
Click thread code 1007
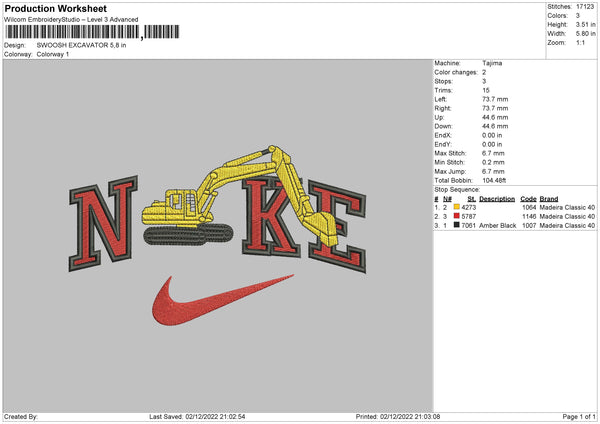529,225
